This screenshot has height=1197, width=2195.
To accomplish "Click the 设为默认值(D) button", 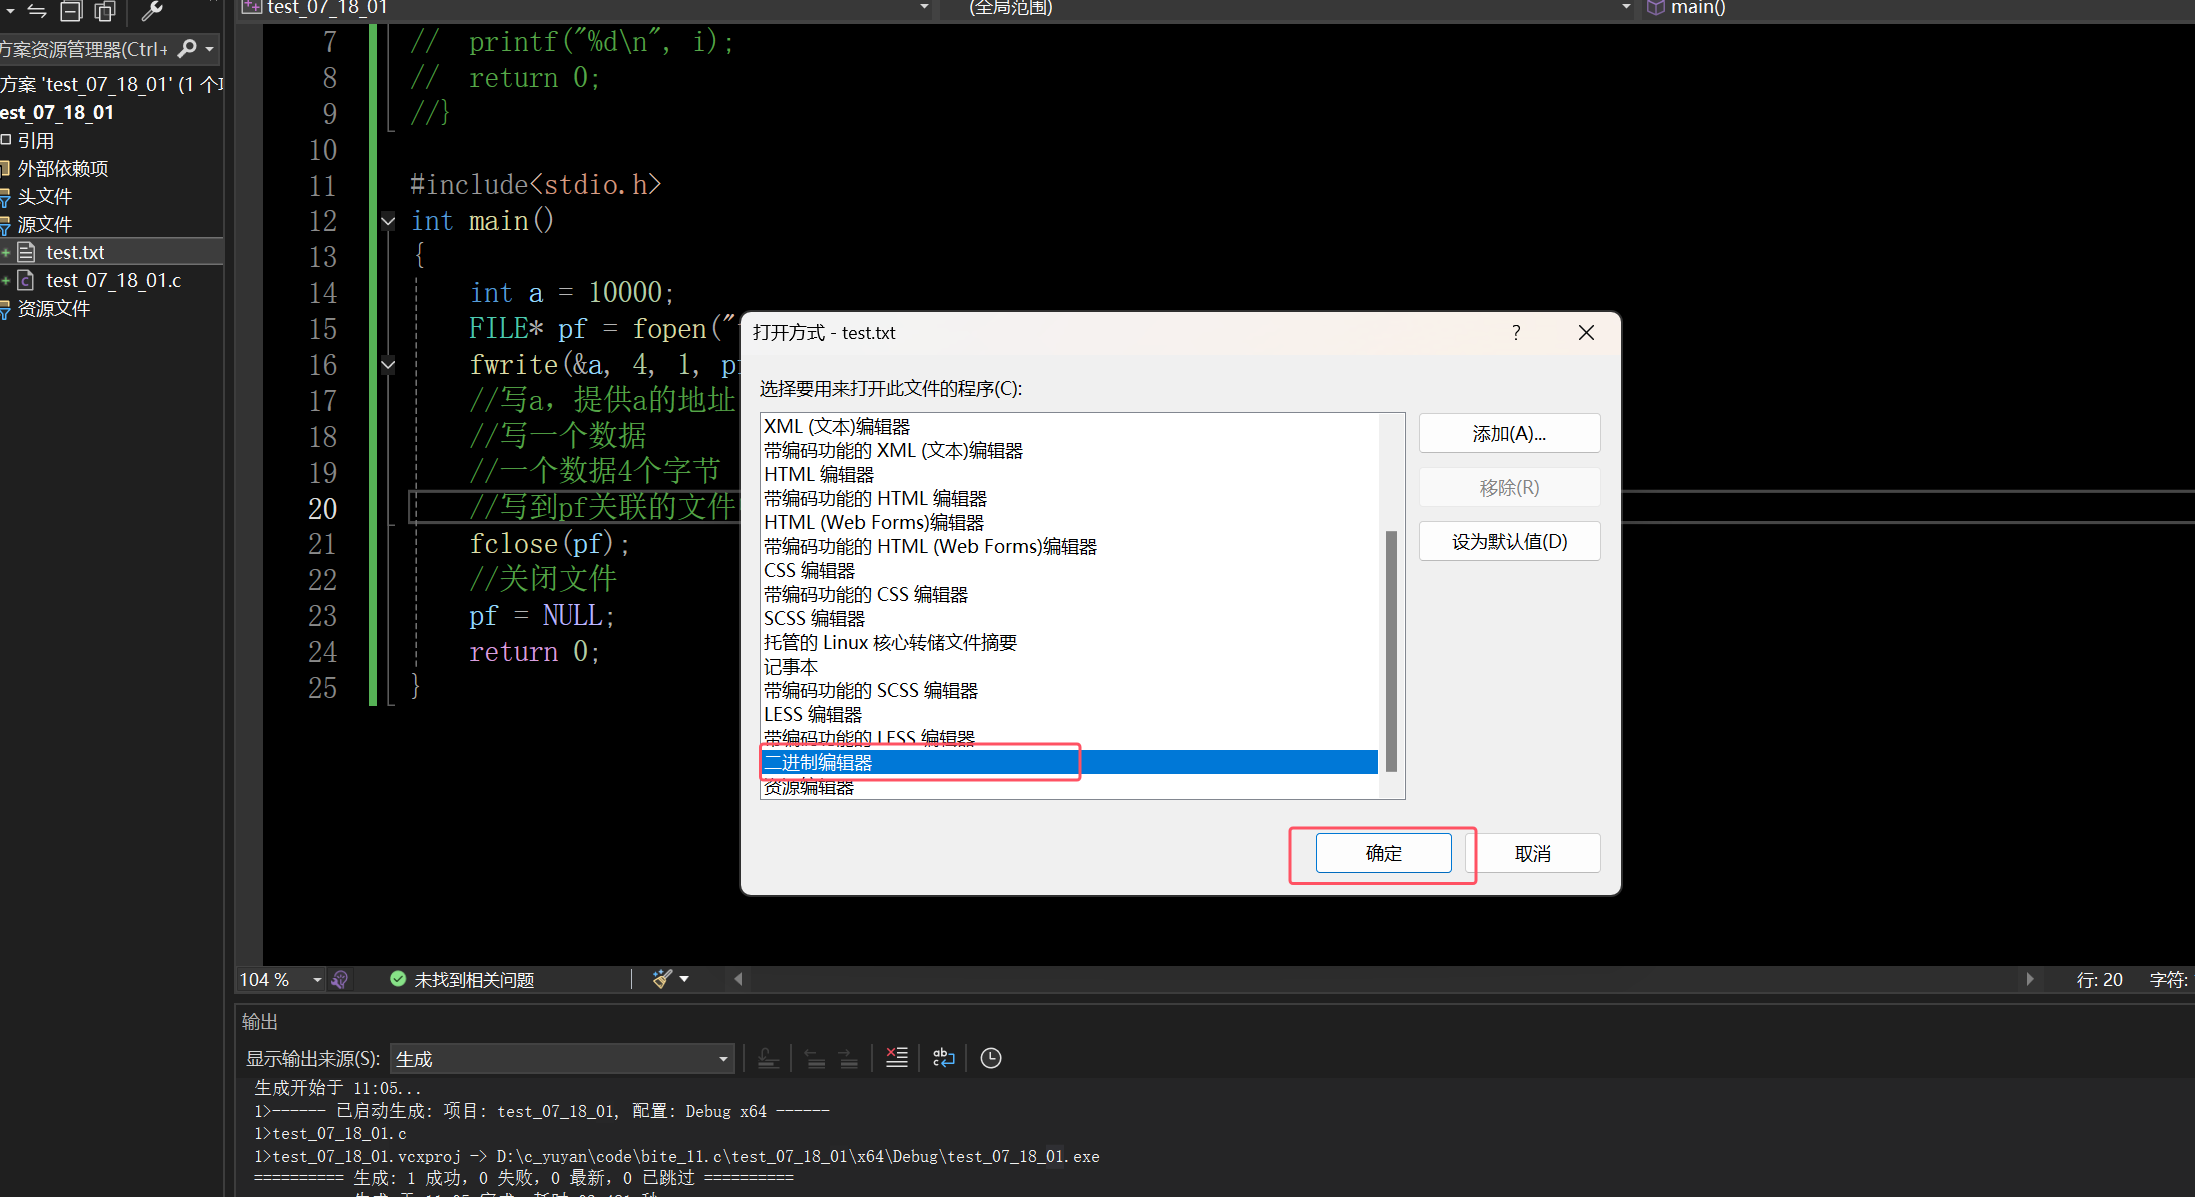I will pyautogui.click(x=1509, y=541).
